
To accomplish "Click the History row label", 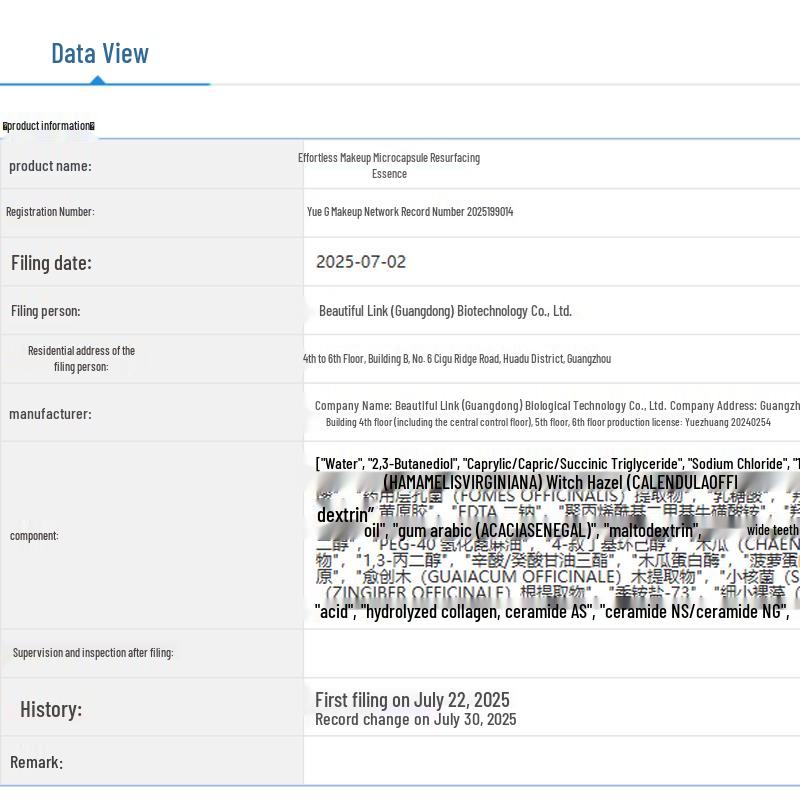I will (51, 709).
